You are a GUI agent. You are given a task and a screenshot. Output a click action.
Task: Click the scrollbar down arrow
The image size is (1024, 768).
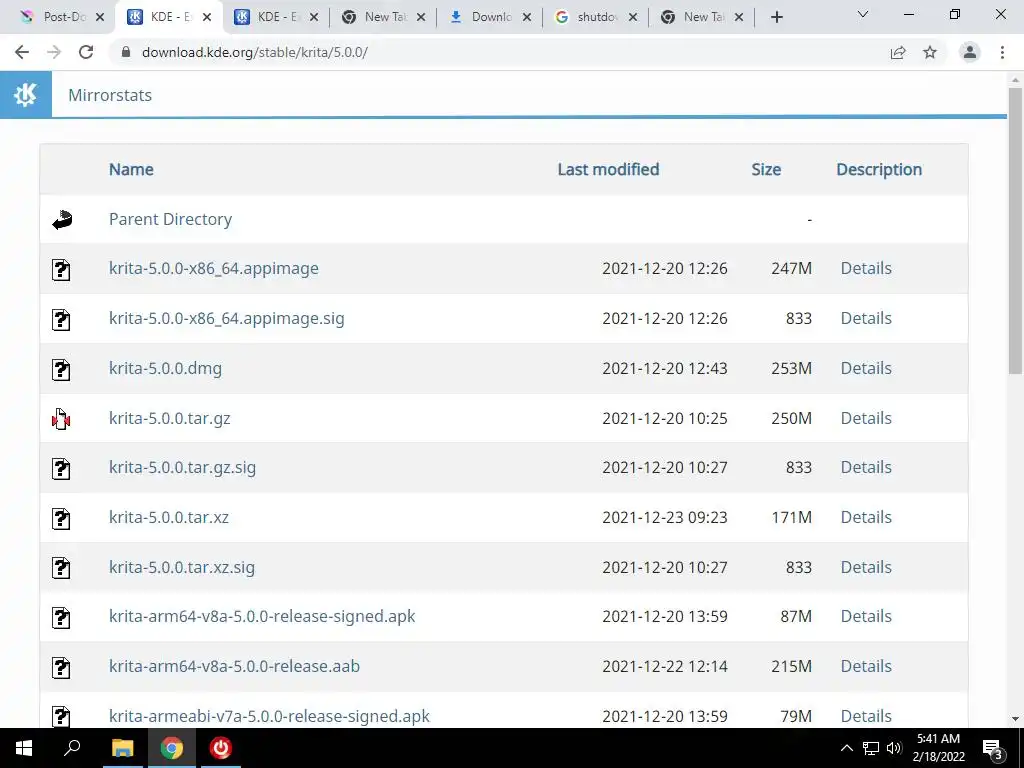pyautogui.click(x=1015, y=719)
